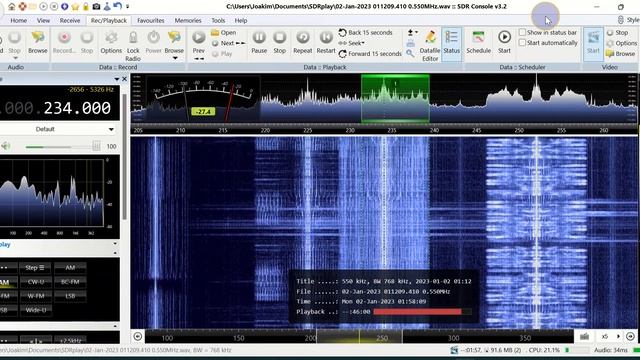Click the Record button in Data Record group
This screenshot has width=640, height=360.
[64, 42]
